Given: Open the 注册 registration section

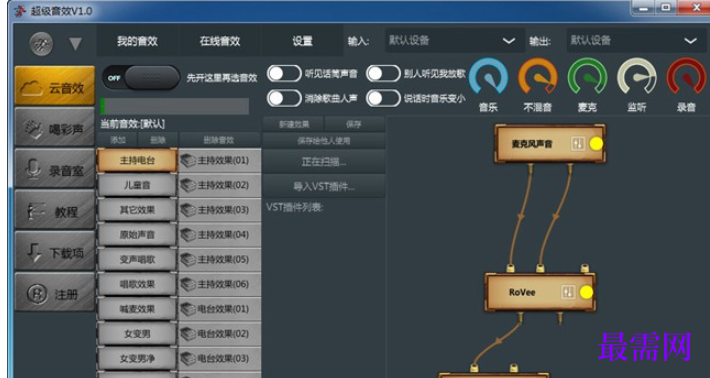Looking at the screenshot, I should [x=55, y=293].
